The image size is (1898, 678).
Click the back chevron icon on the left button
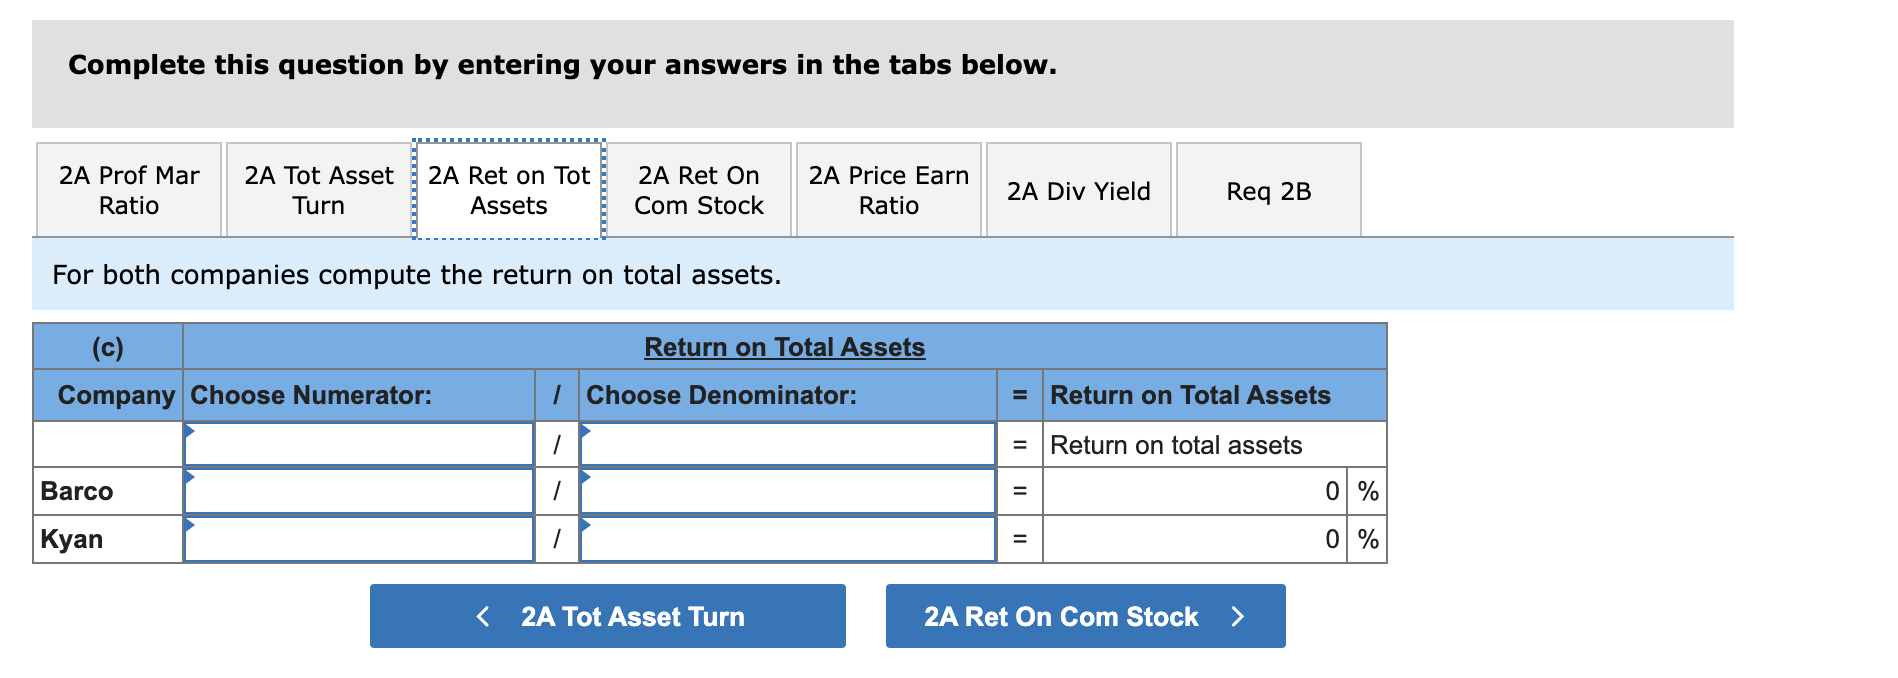click(483, 616)
